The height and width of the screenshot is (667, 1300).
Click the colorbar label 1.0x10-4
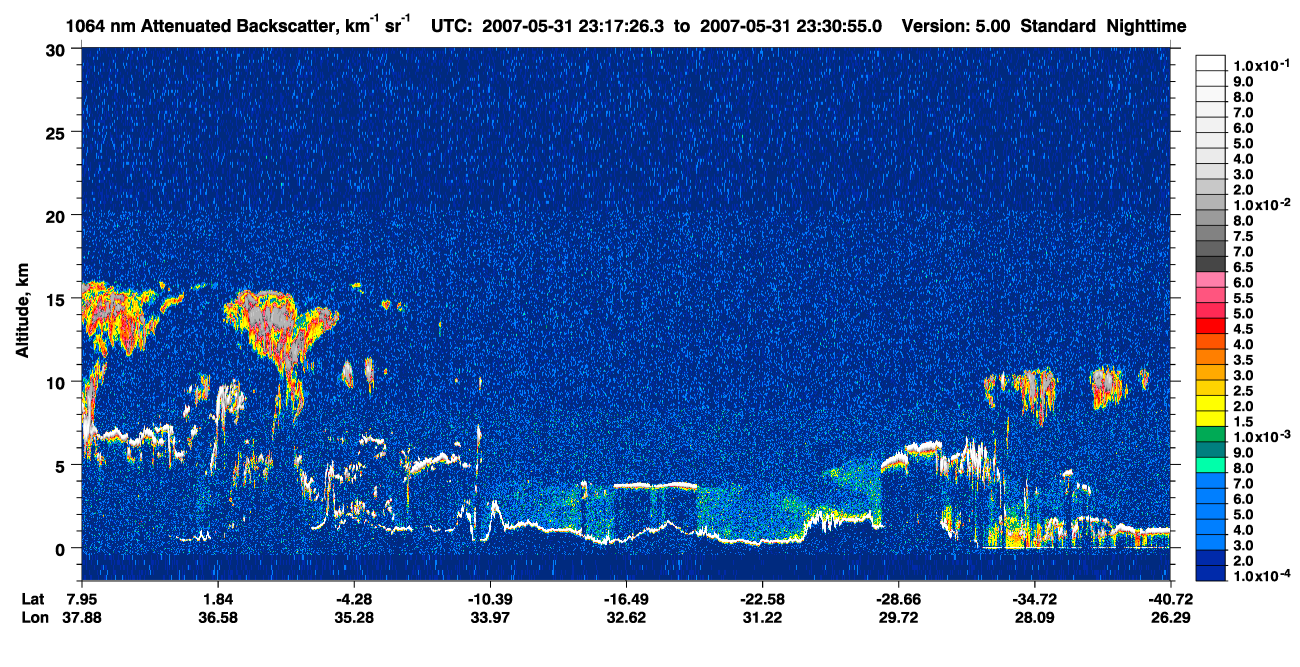(1263, 576)
